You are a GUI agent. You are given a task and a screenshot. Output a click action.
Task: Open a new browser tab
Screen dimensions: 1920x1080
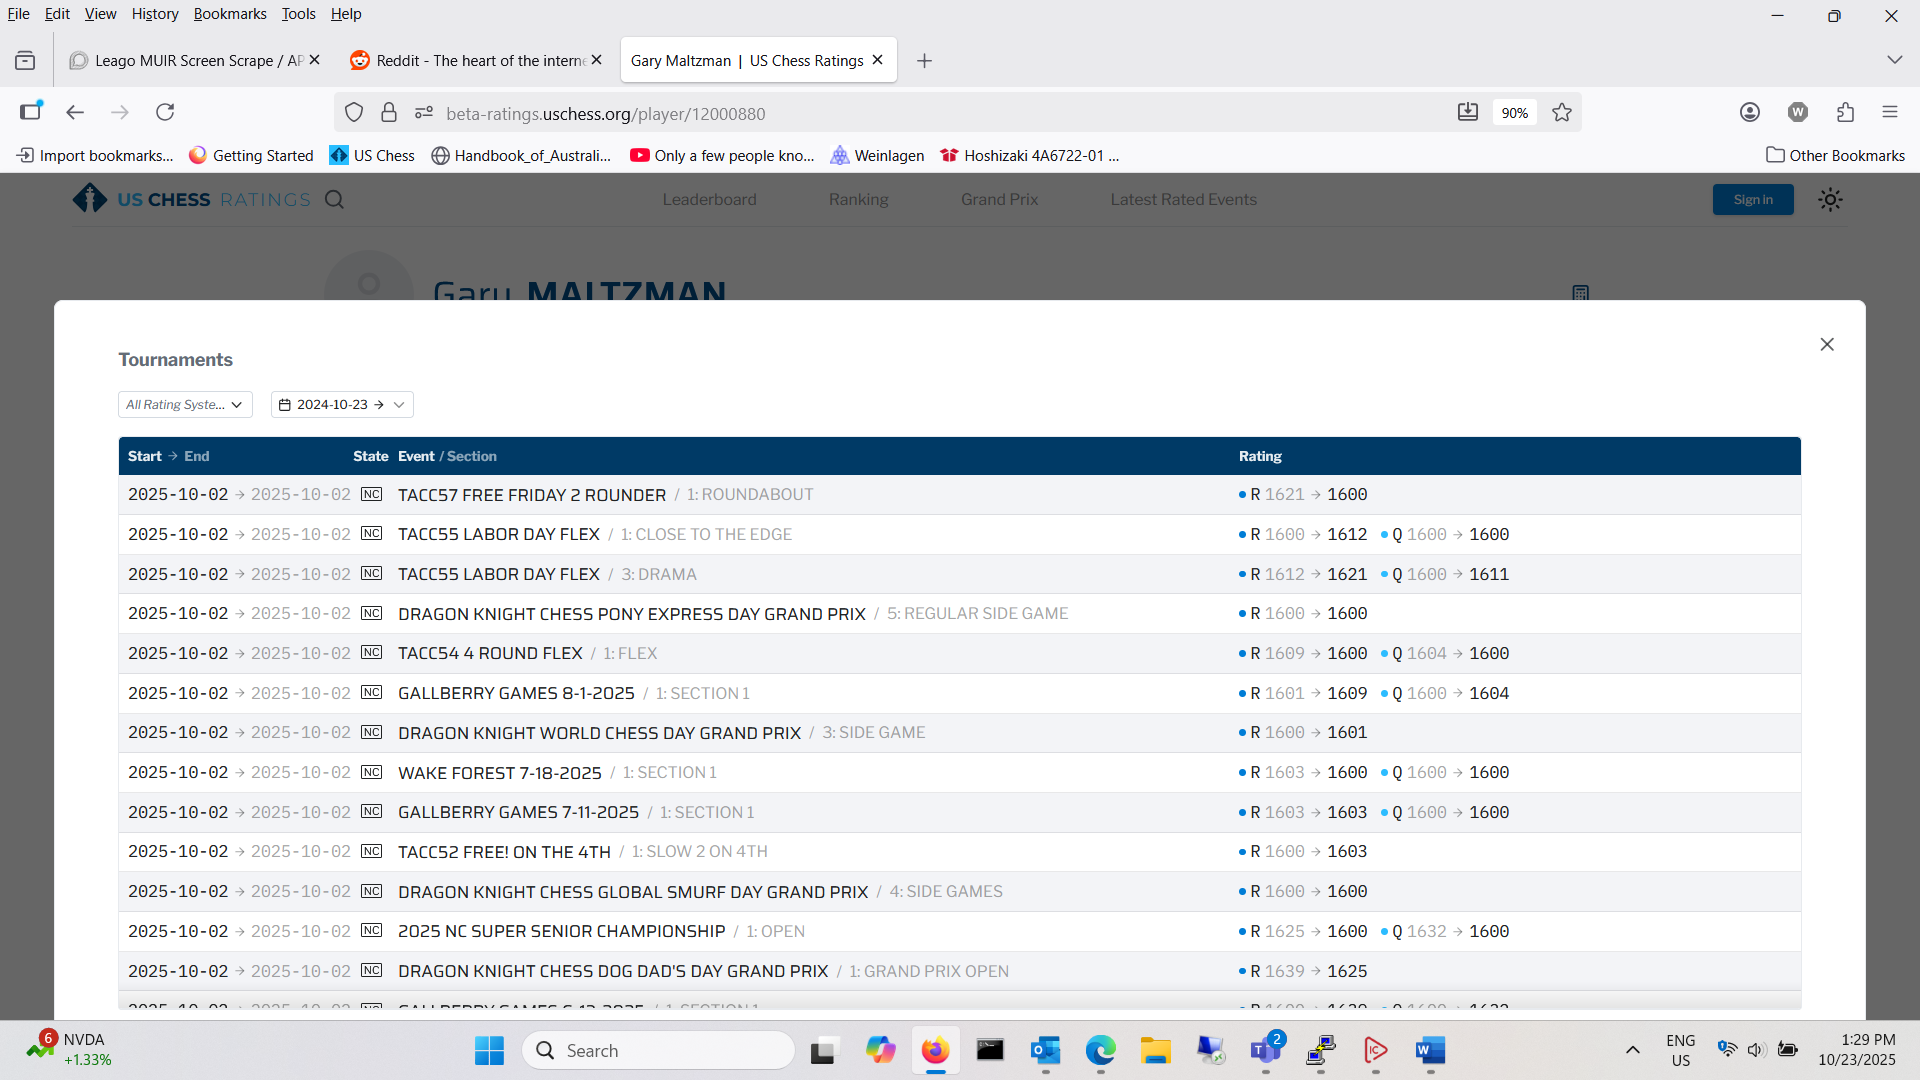coord(924,61)
